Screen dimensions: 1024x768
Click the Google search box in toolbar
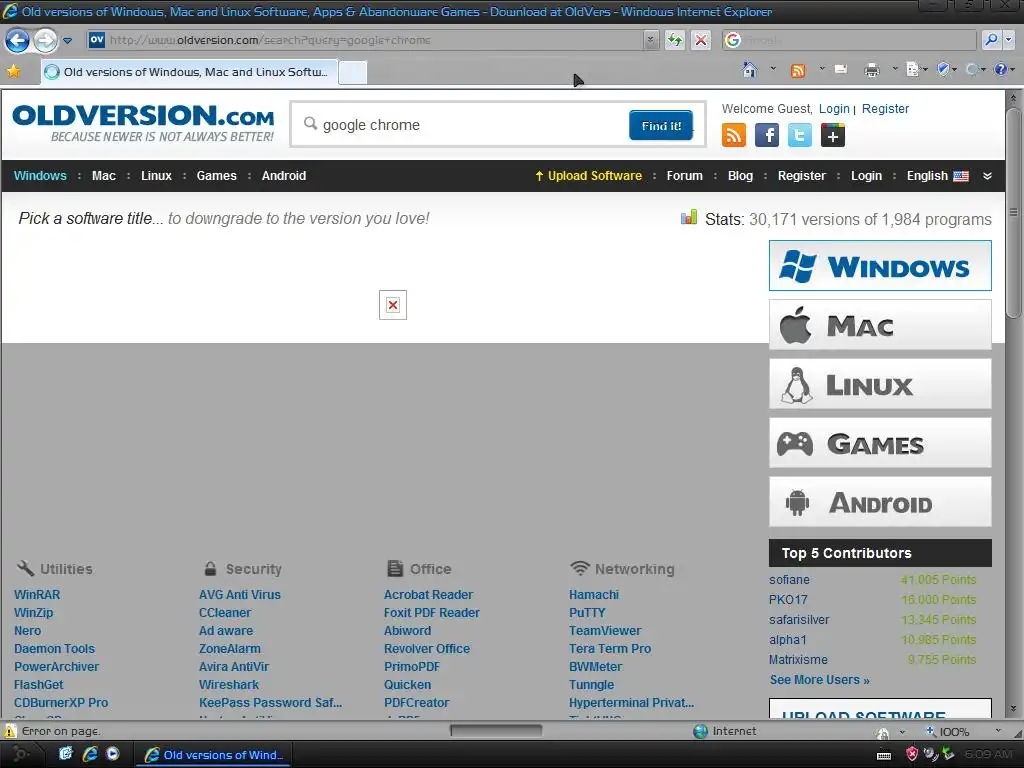point(849,40)
